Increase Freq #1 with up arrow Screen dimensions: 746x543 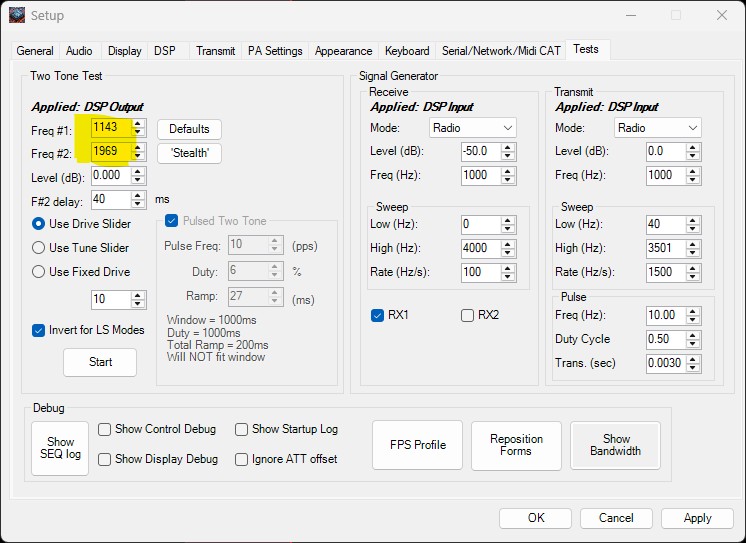coord(138,124)
